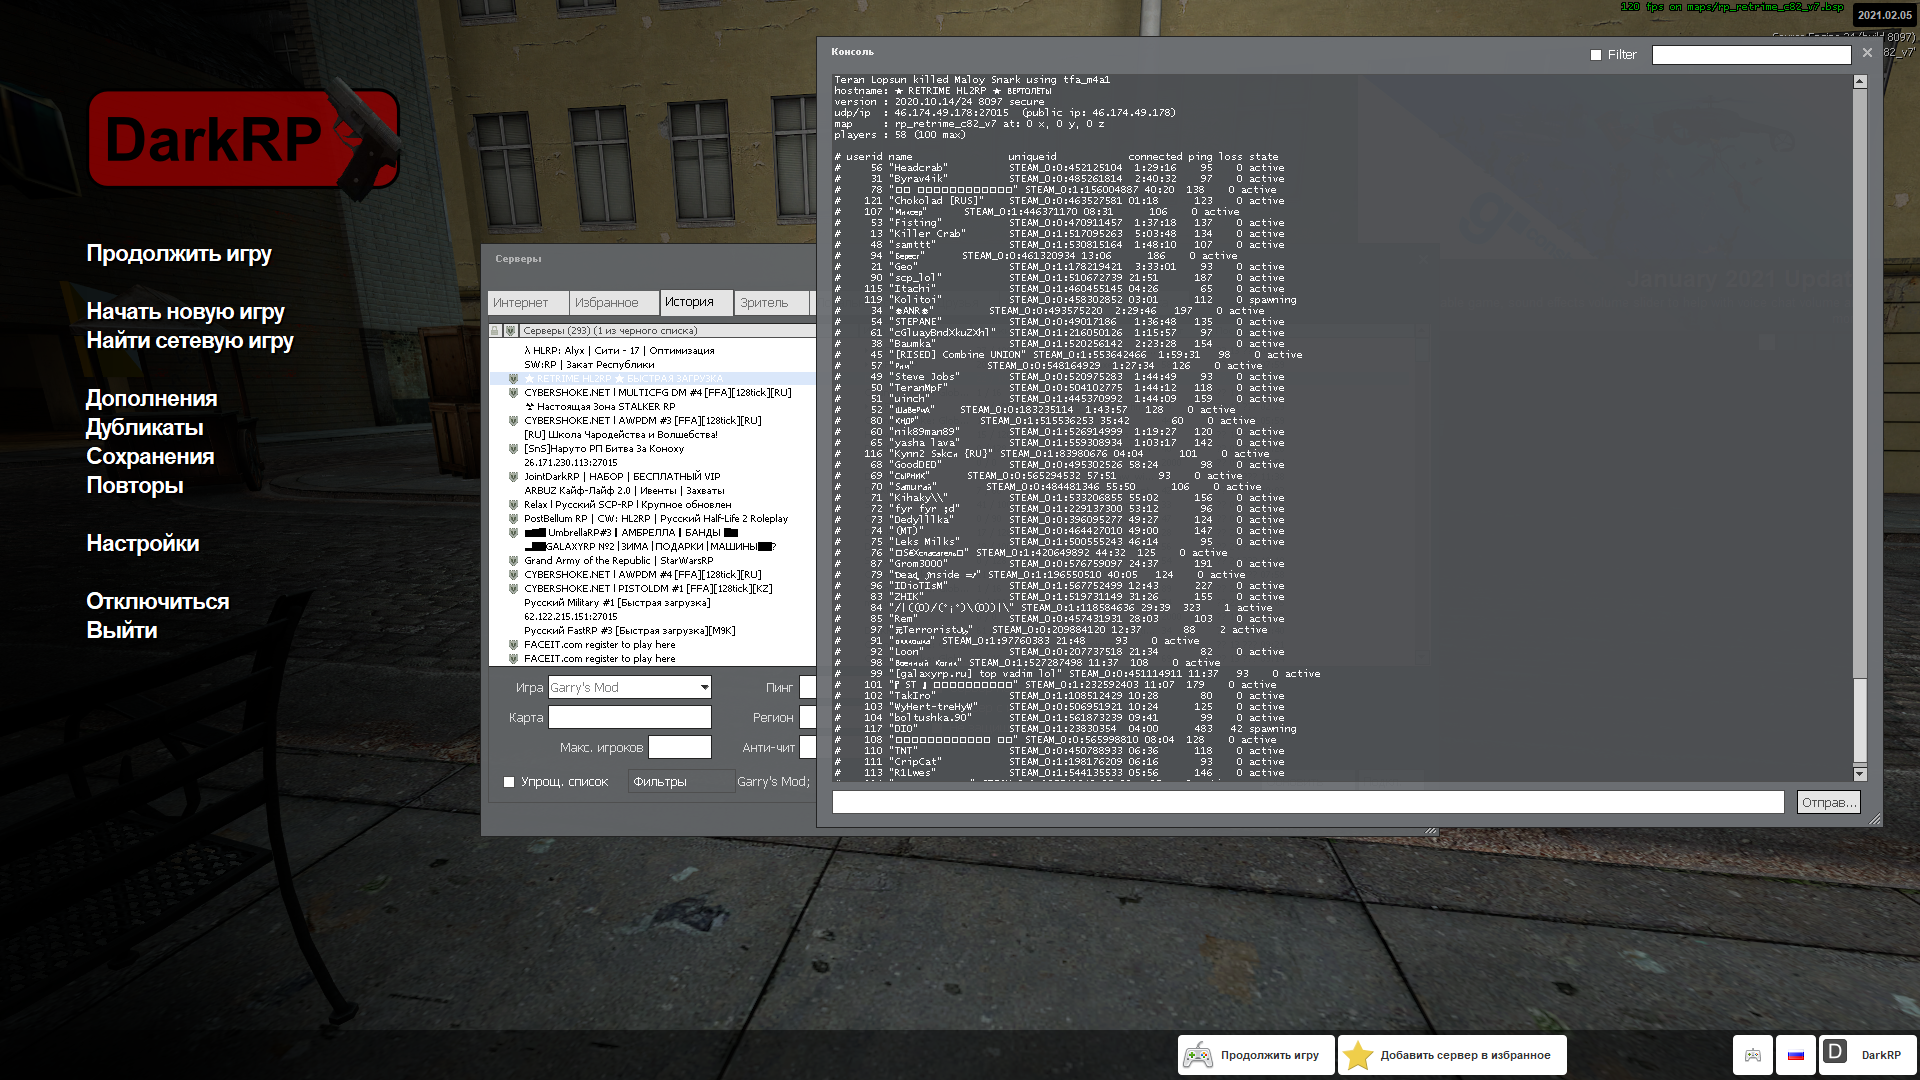Image resolution: width=1920 pixels, height=1080 pixels.
Task: Open the DarkRP gamemode selector button
Action: [1867, 1055]
